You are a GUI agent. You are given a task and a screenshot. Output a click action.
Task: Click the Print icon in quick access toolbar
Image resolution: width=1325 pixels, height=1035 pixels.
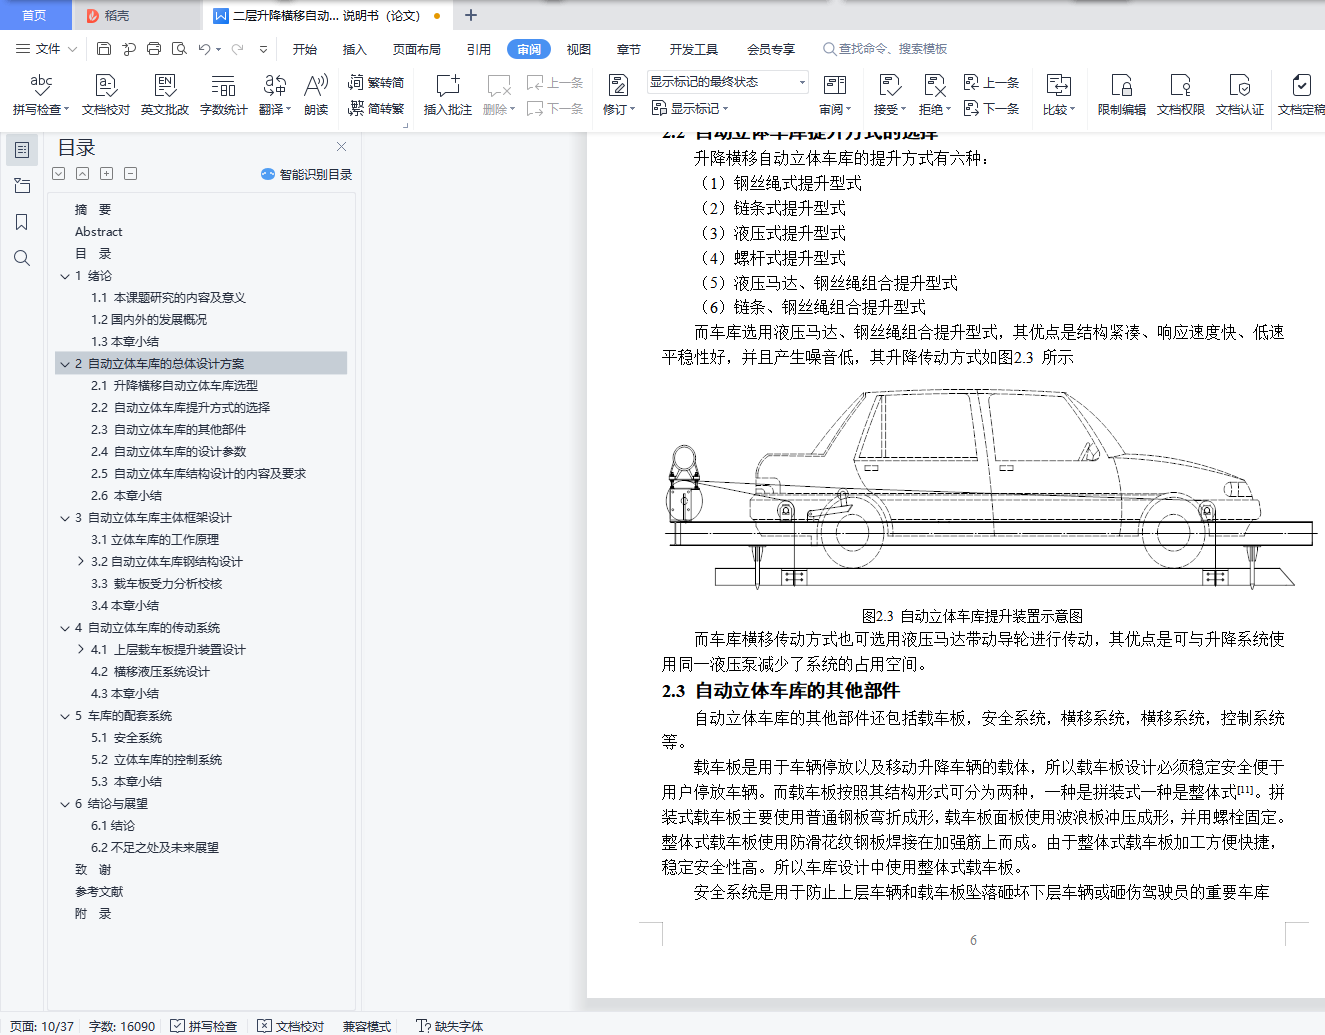(154, 48)
